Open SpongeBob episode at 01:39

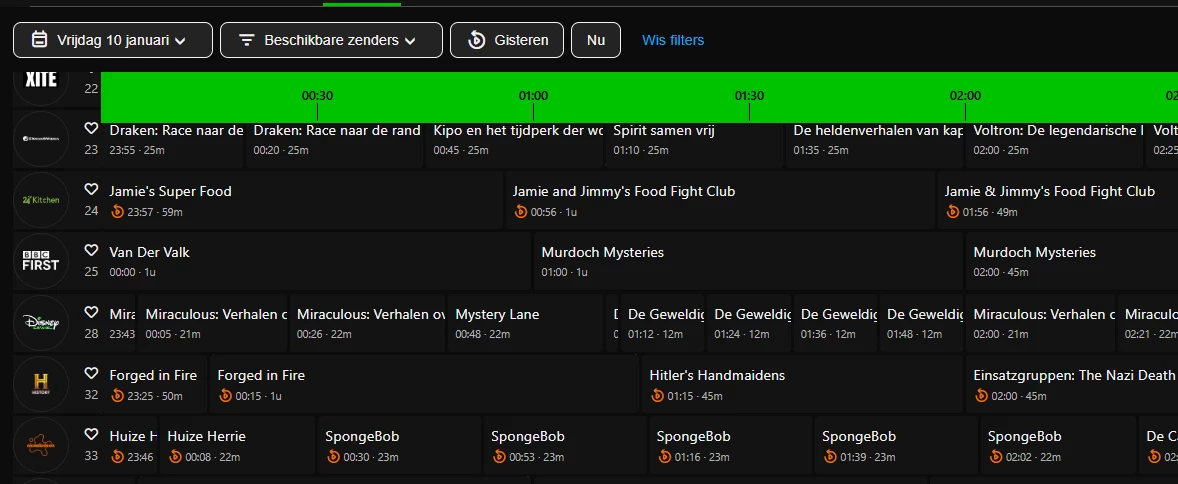(896, 445)
